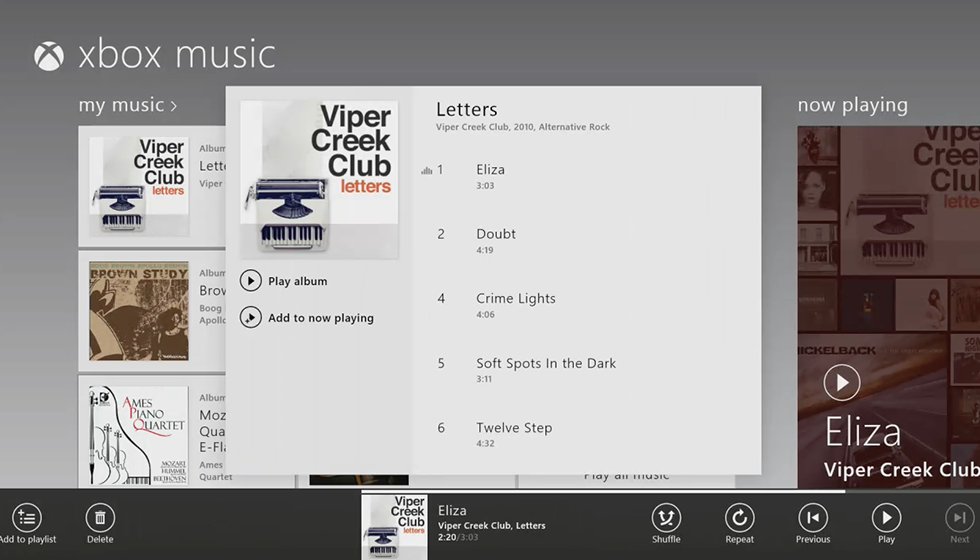Skip back with the Previous button
980x560 pixels.
pos(813,517)
